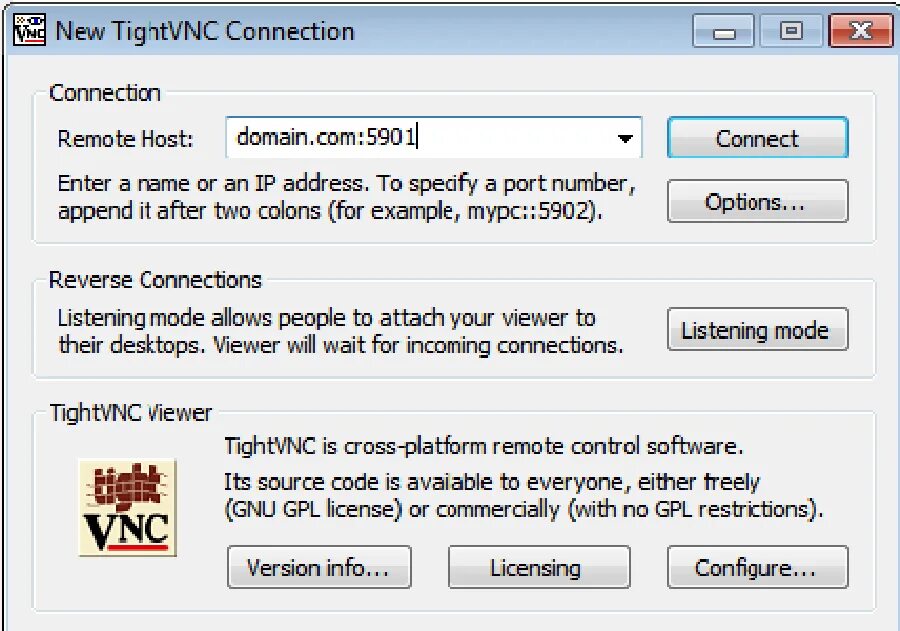The image size is (900, 631).
Task: Click the GNU GPL license sentence
Action: (x=523, y=495)
